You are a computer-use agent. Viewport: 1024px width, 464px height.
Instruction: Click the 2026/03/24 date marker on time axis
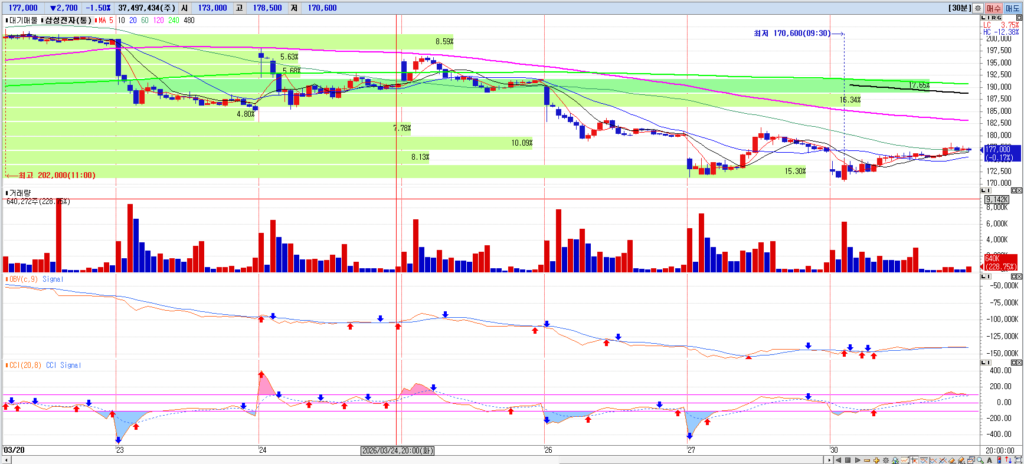397,451
